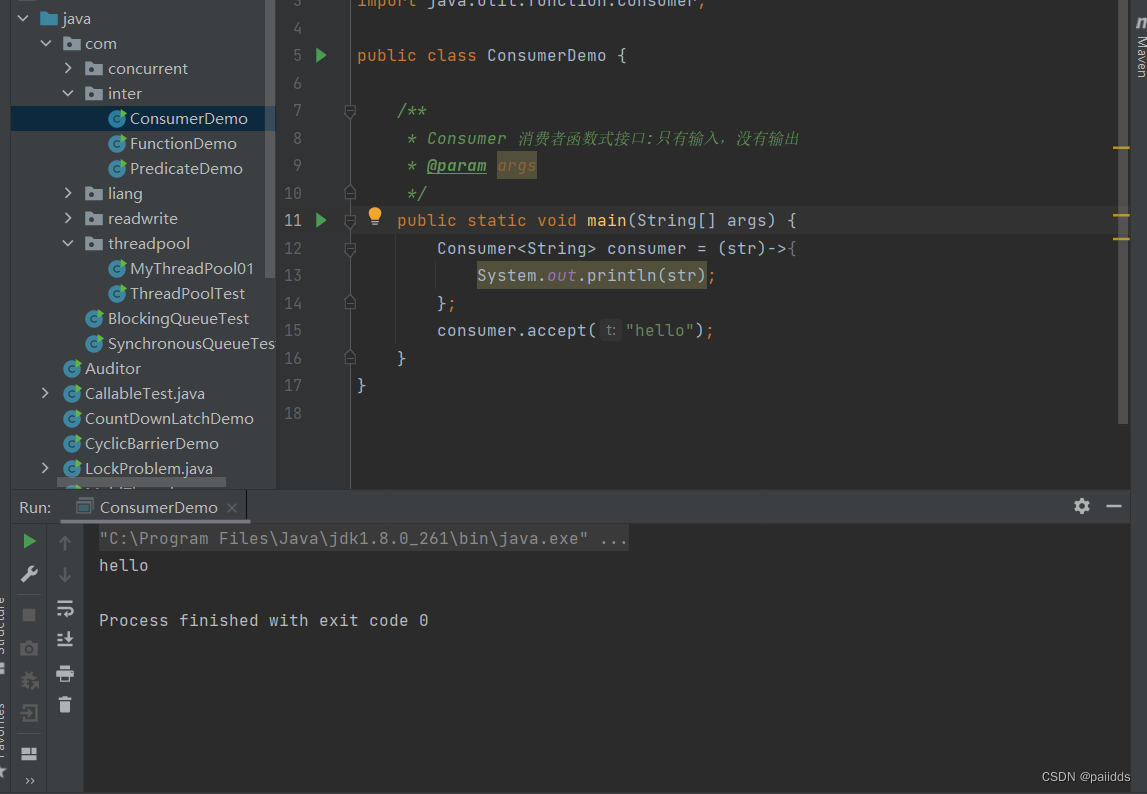Image resolution: width=1147 pixels, height=794 pixels.
Task: Clear the console with the trash icon
Action: [x=65, y=705]
